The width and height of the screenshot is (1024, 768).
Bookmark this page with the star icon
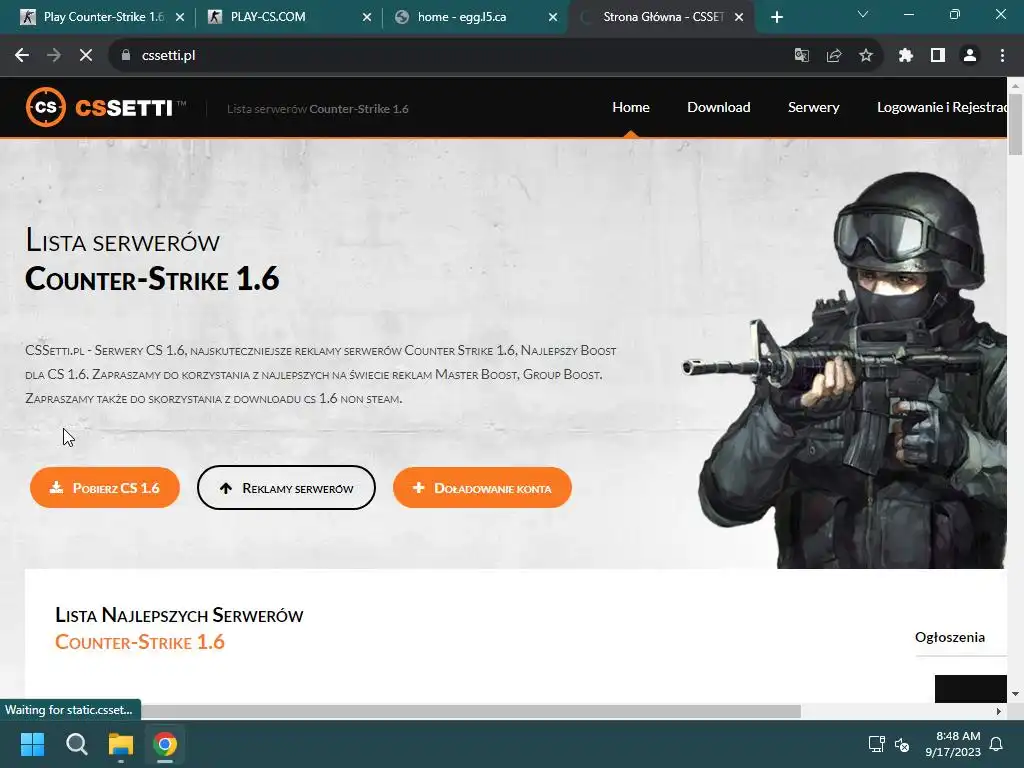866,56
